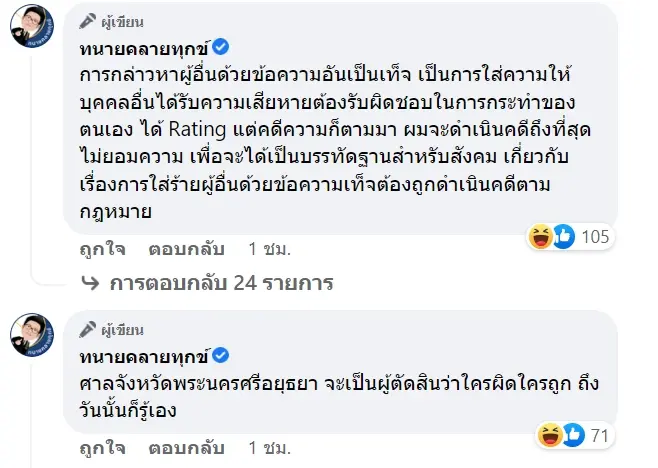Reply to the second comment via ตอบกลับ

click(178, 442)
